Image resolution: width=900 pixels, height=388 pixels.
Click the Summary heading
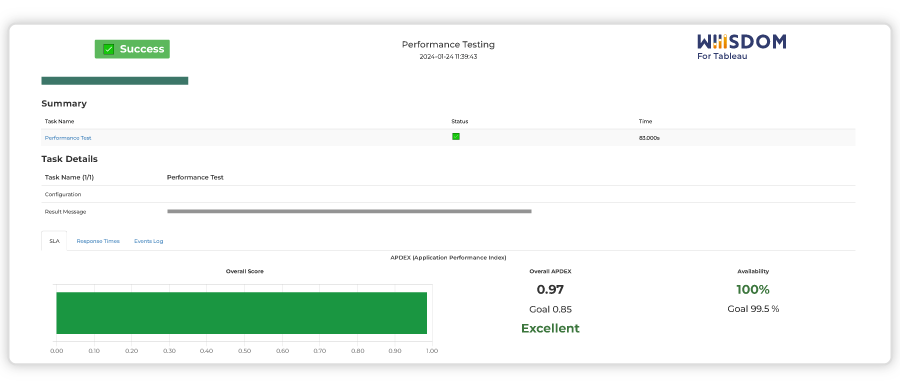point(64,104)
